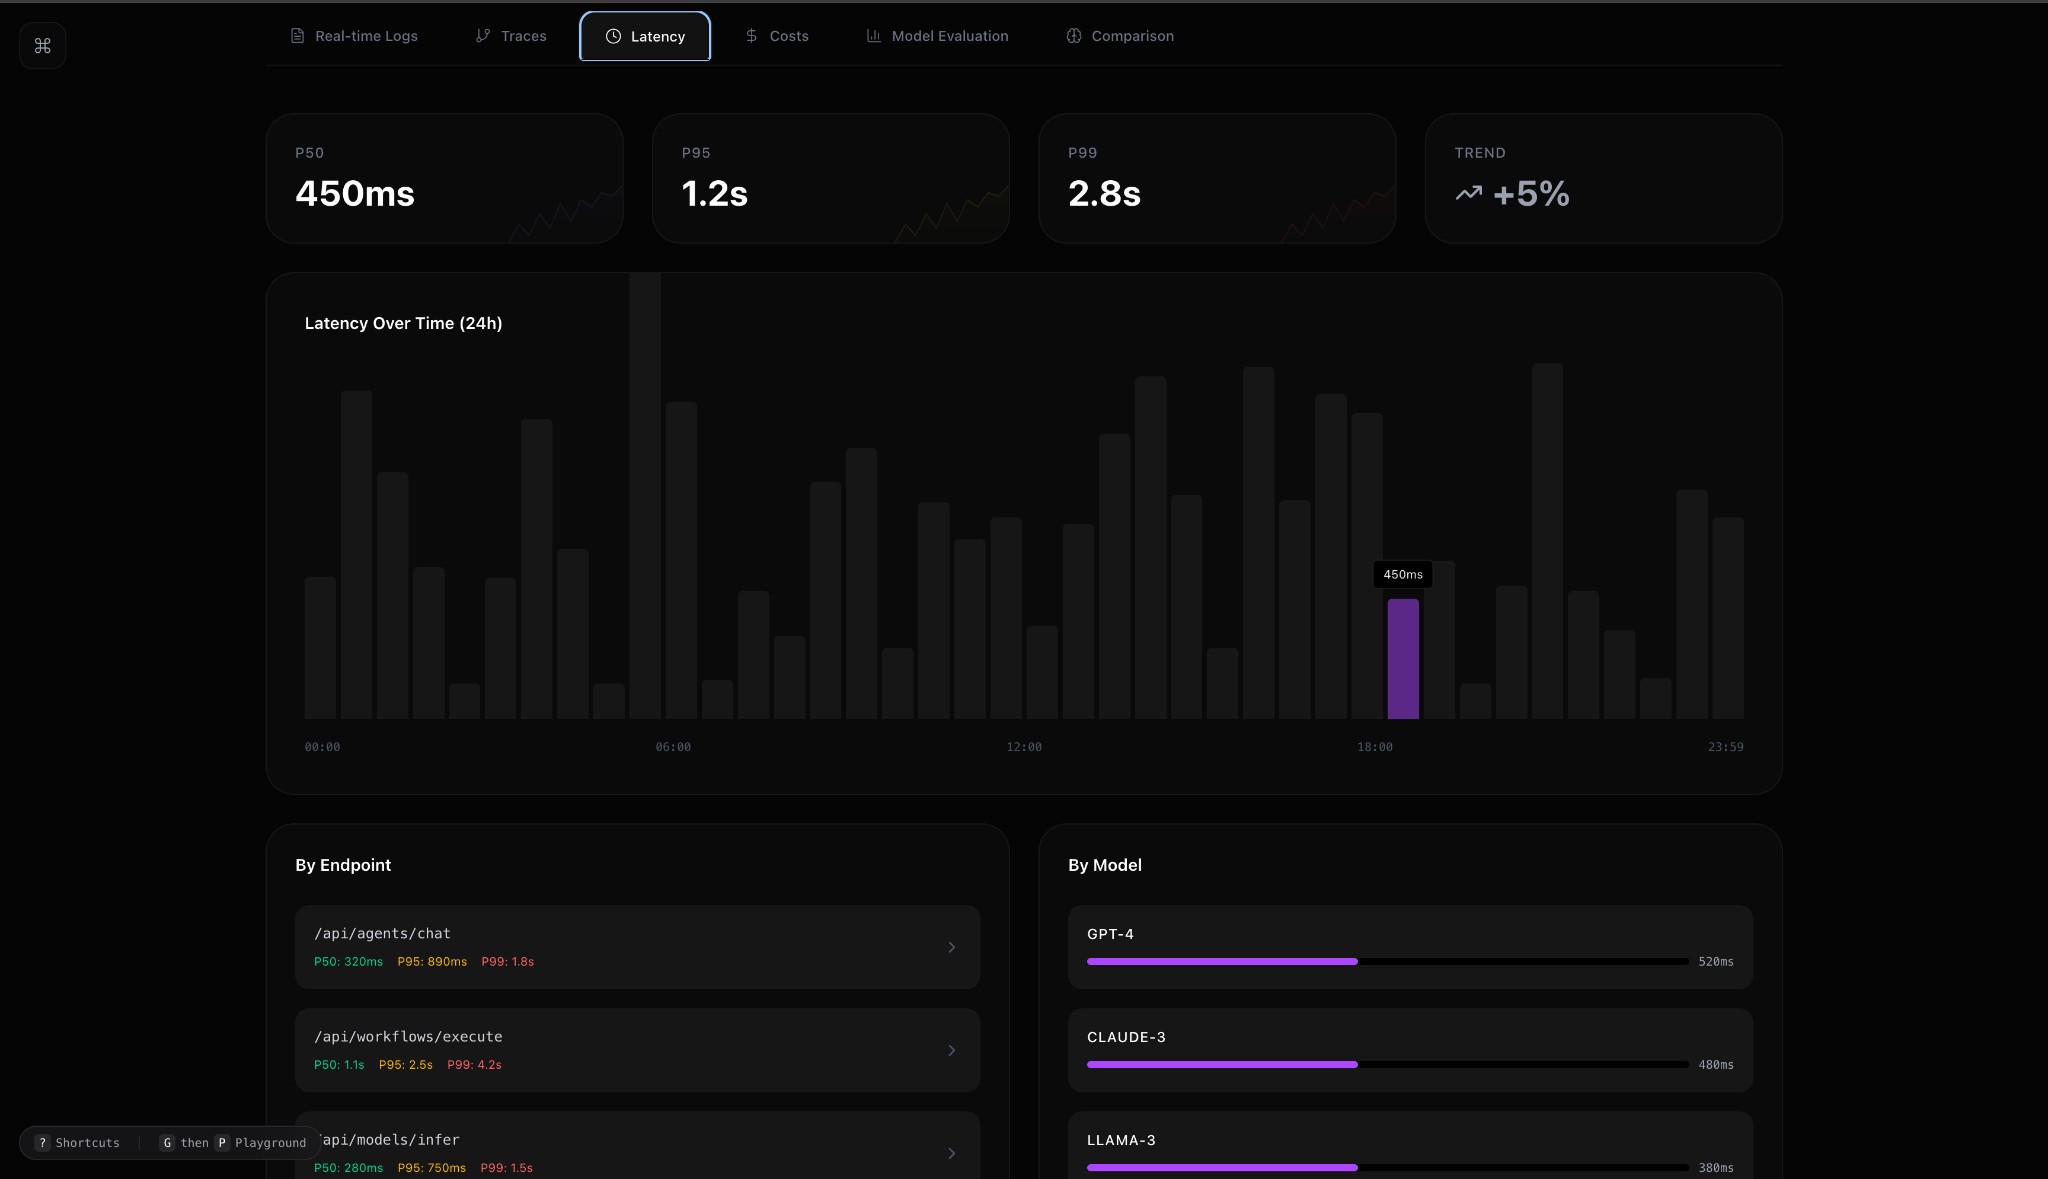Click the CLAUDE-3 model row
This screenshot has width=2048, height=1179.
[1409, 1049]
